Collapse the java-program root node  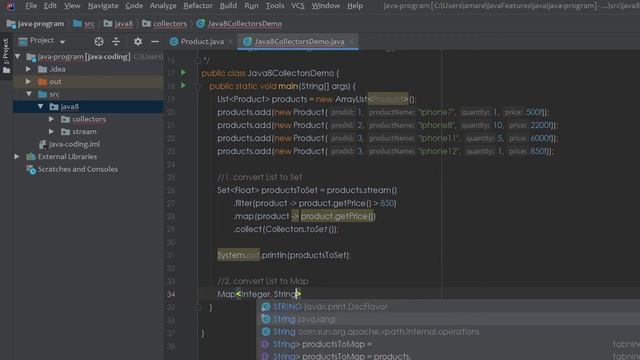pos(18,56)
